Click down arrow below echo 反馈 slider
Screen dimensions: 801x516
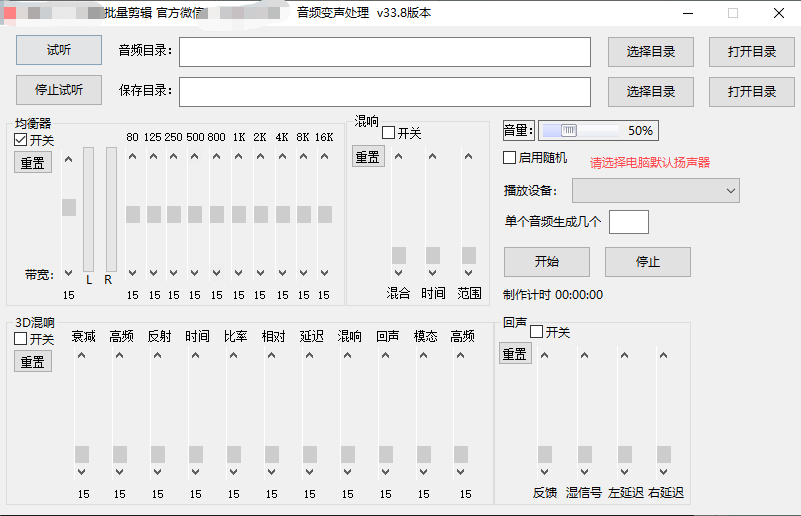point(545,473)
